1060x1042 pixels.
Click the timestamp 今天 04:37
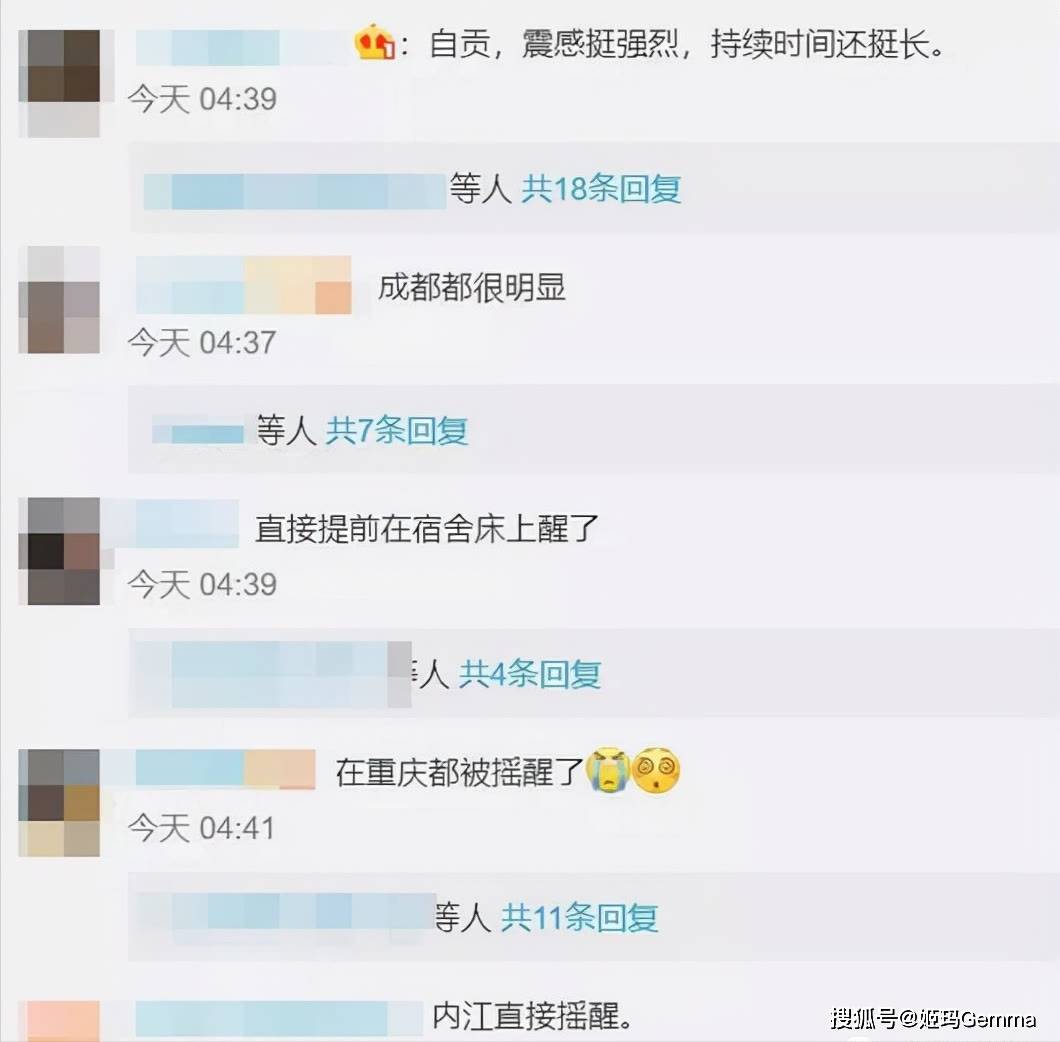(202, 342)
